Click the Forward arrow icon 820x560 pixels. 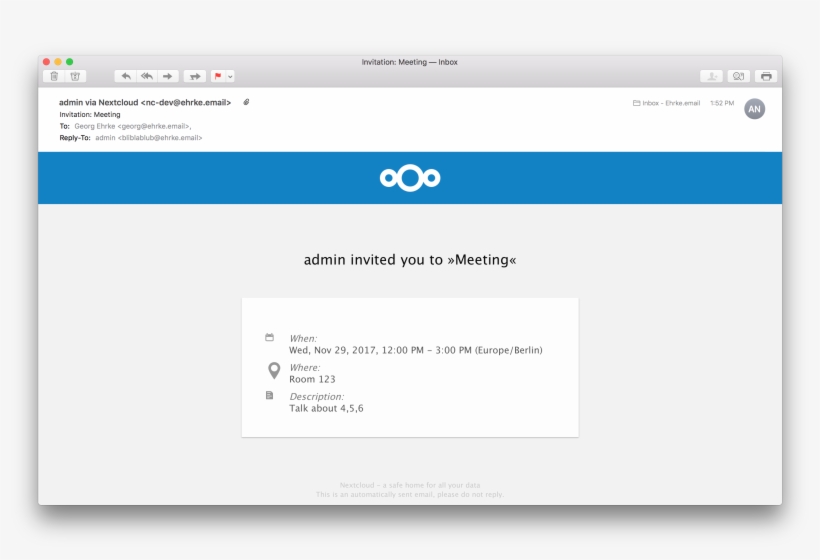coord(168,76)
